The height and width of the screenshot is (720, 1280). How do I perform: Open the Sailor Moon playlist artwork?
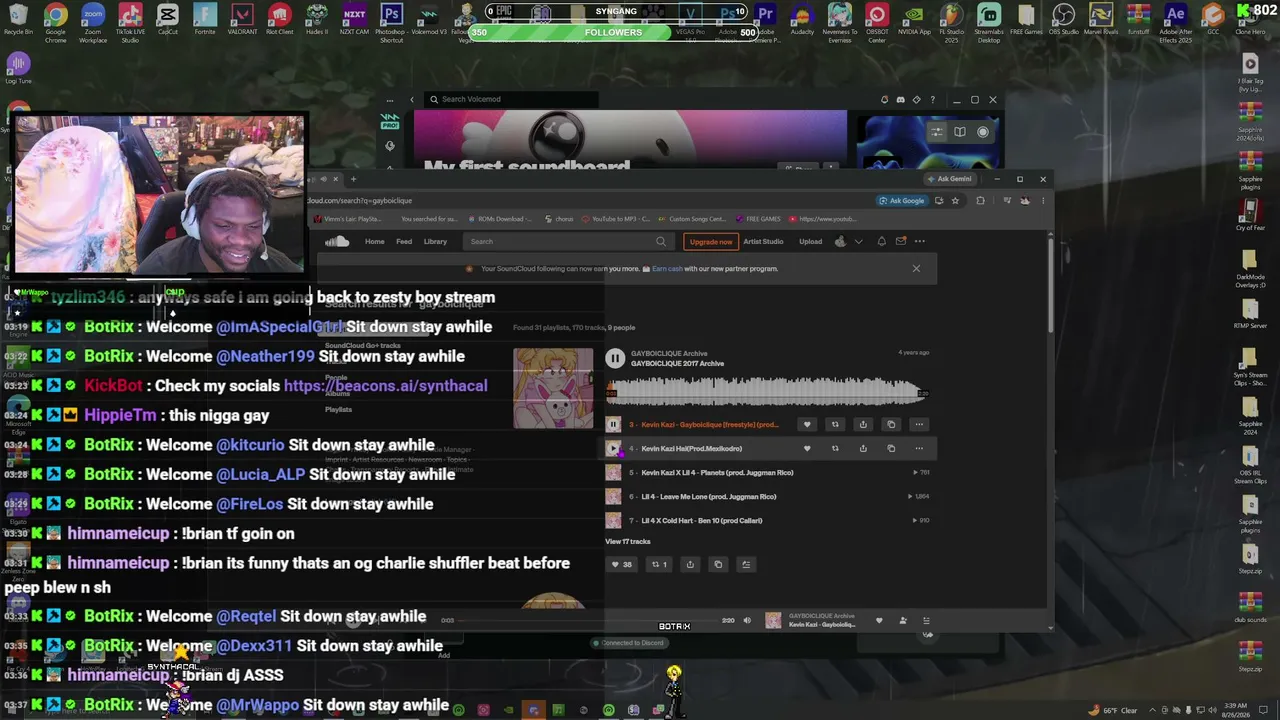click(x=553, y=388)
